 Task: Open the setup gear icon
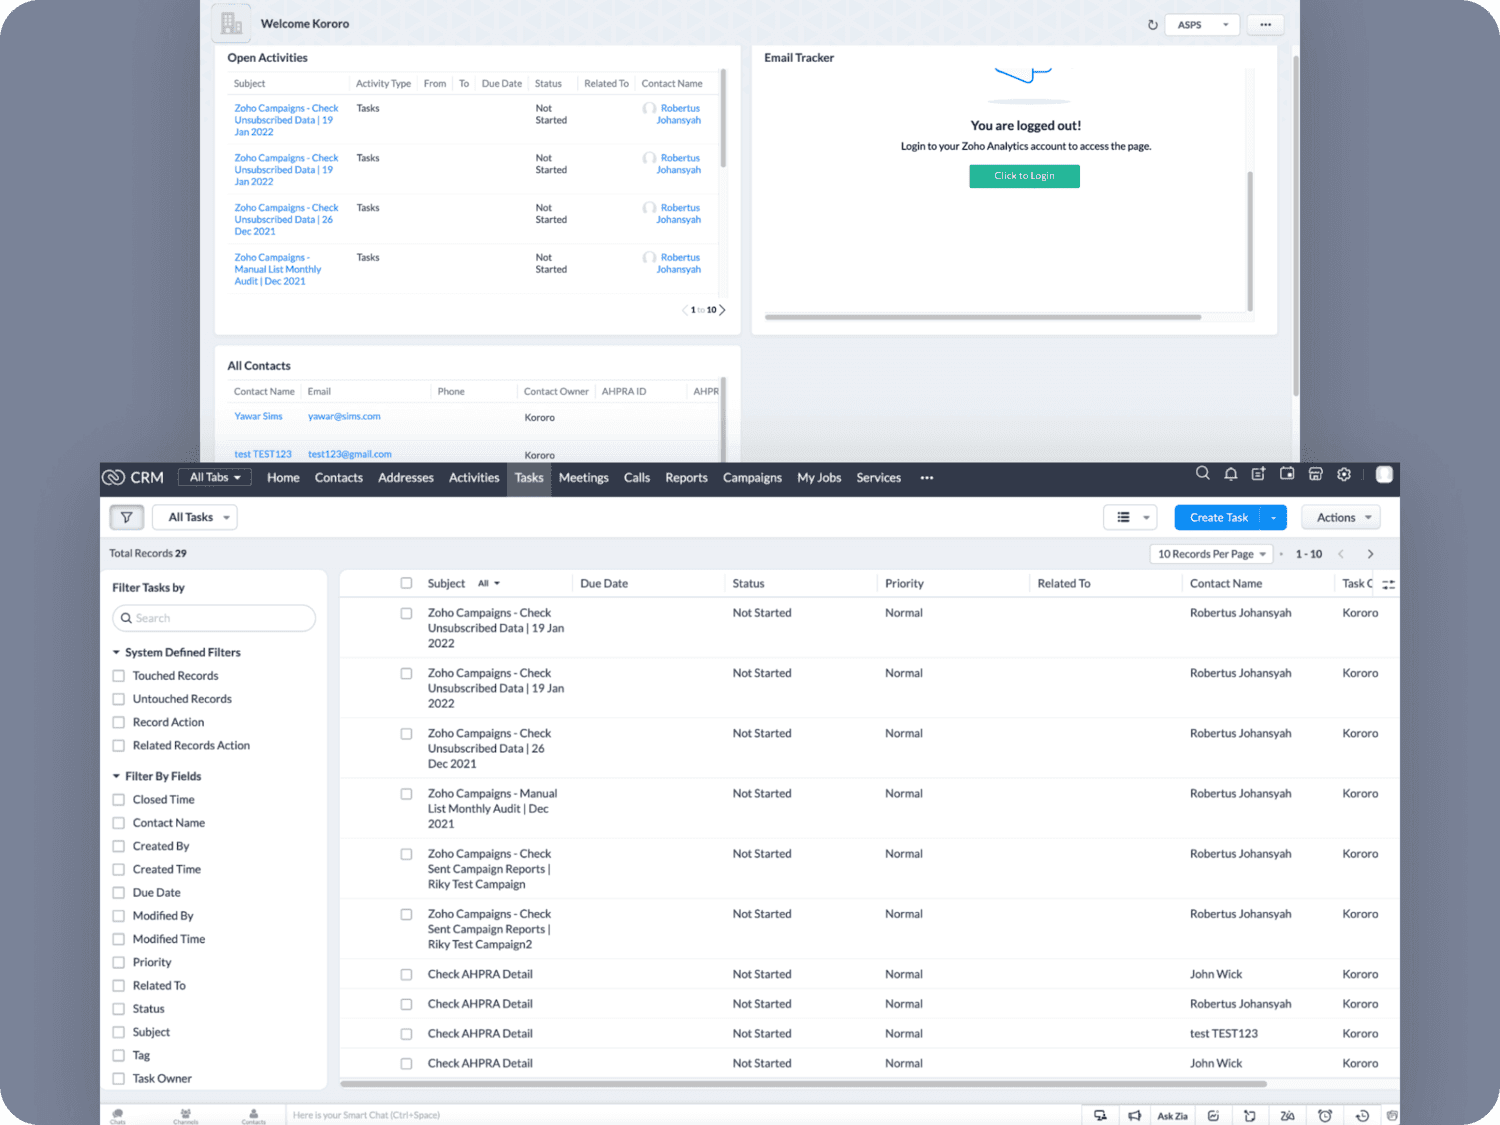click(1344, 474)
